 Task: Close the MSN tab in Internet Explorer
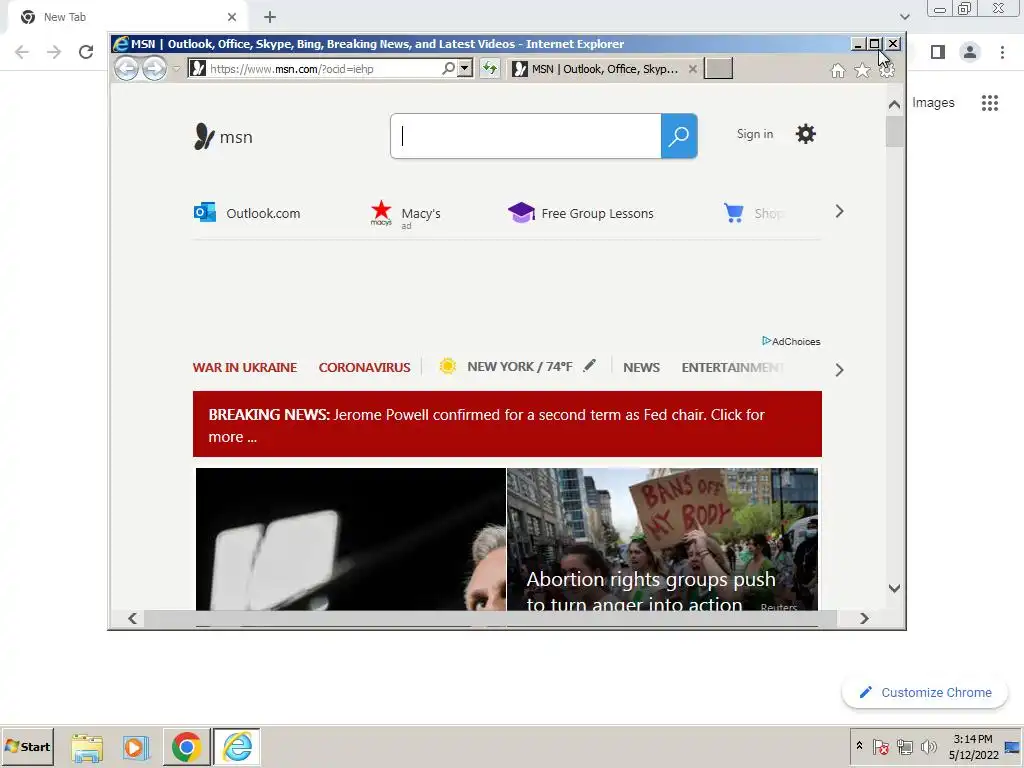tap(692, 69)
